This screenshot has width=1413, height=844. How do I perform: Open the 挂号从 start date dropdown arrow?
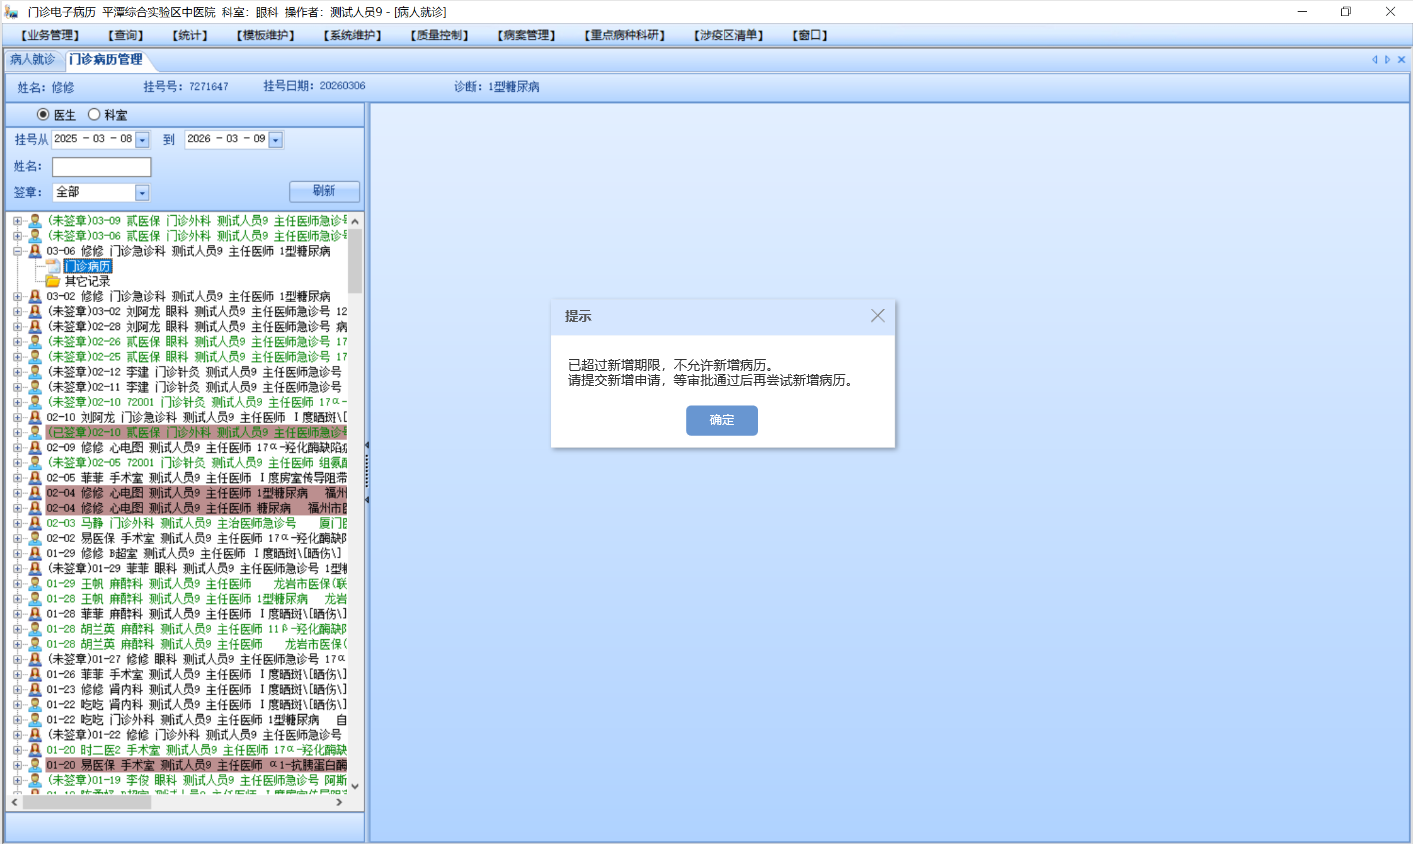pos(142,140)
